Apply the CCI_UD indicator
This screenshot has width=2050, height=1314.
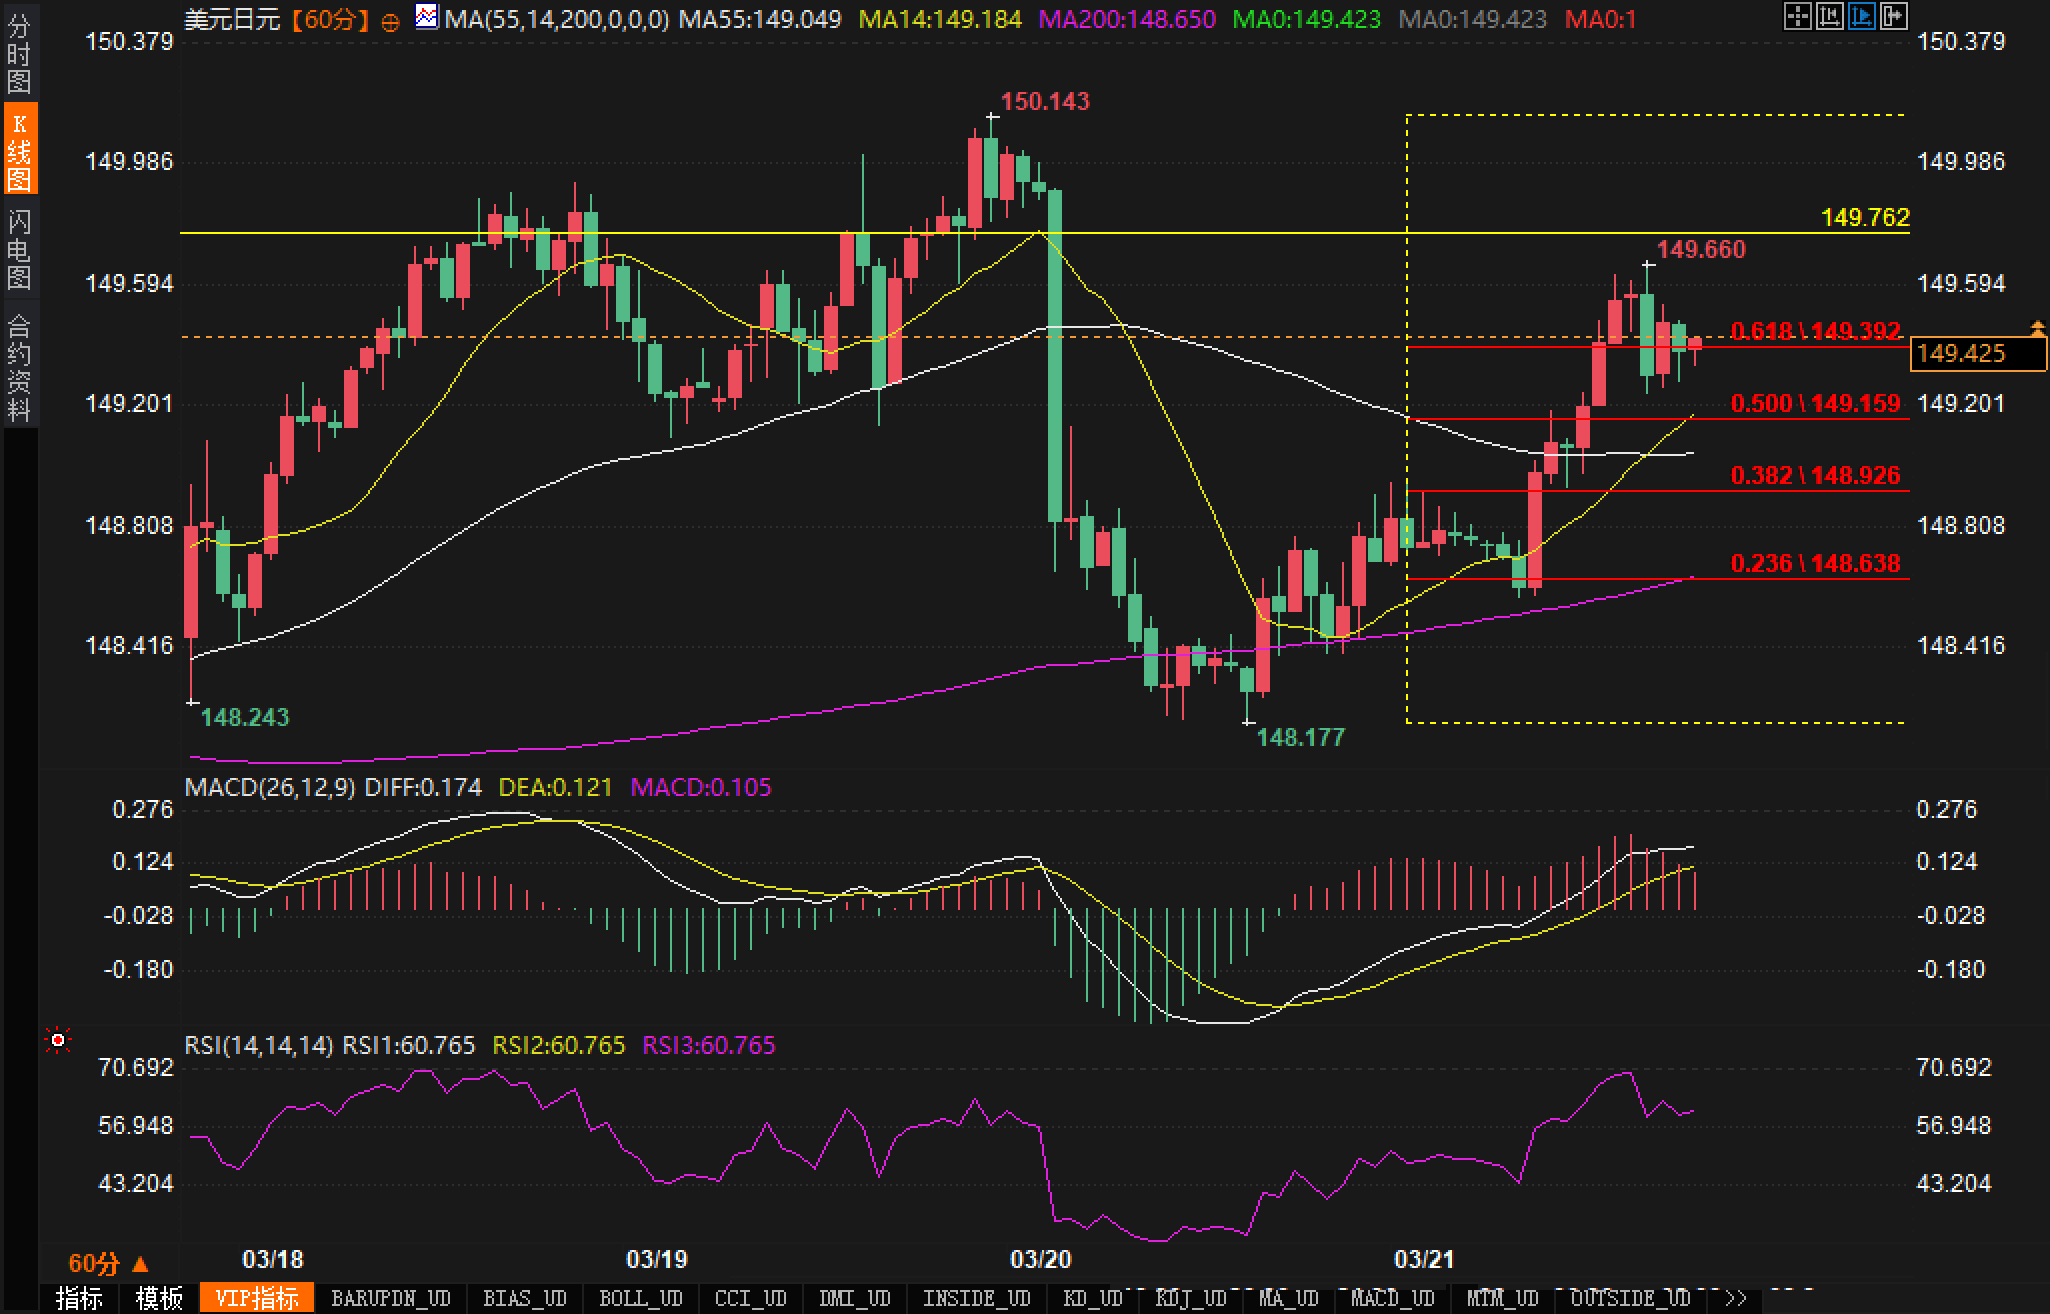[x=750, y=1298]
